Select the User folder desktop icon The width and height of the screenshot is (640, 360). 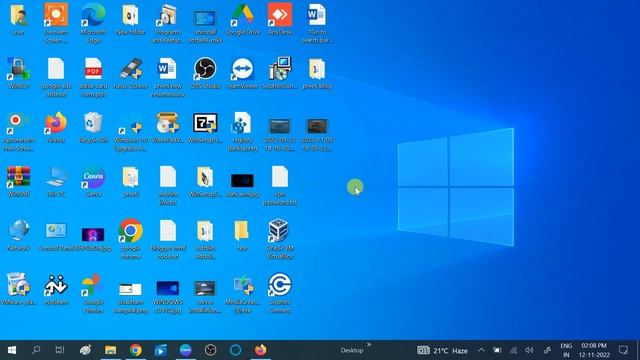click(19, 19)
